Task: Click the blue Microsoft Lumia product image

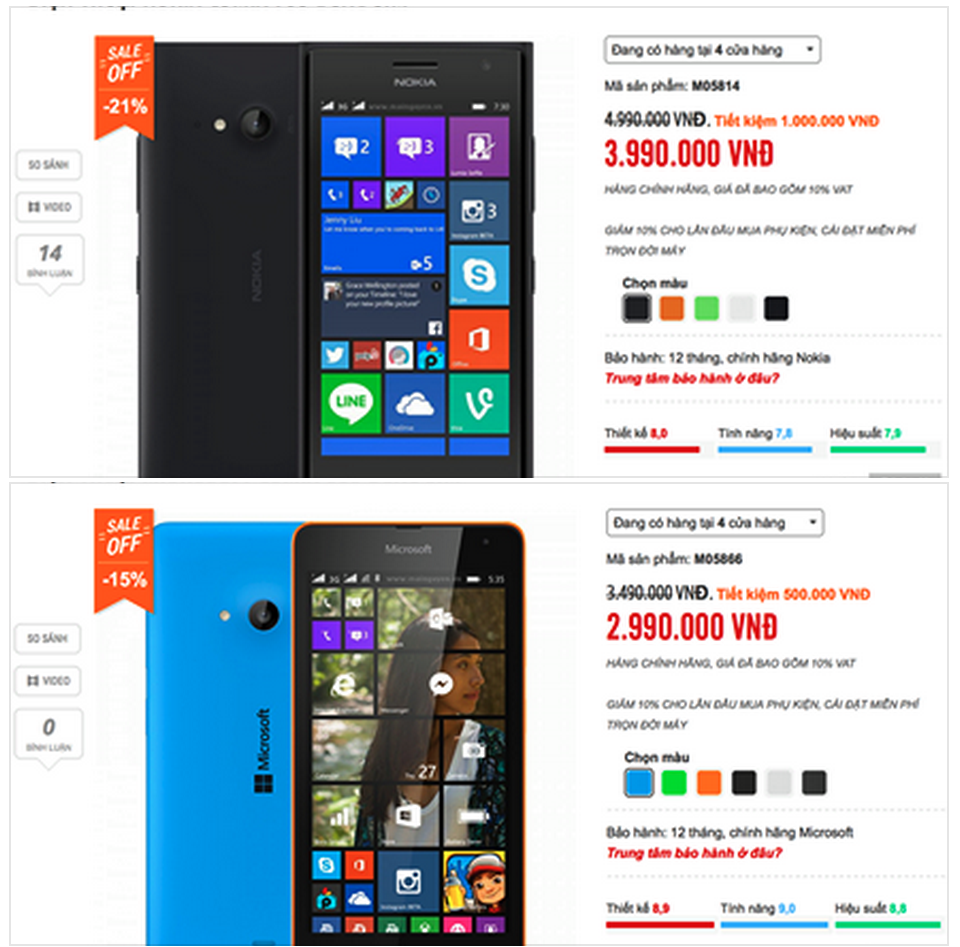Action: coord(336,733)
